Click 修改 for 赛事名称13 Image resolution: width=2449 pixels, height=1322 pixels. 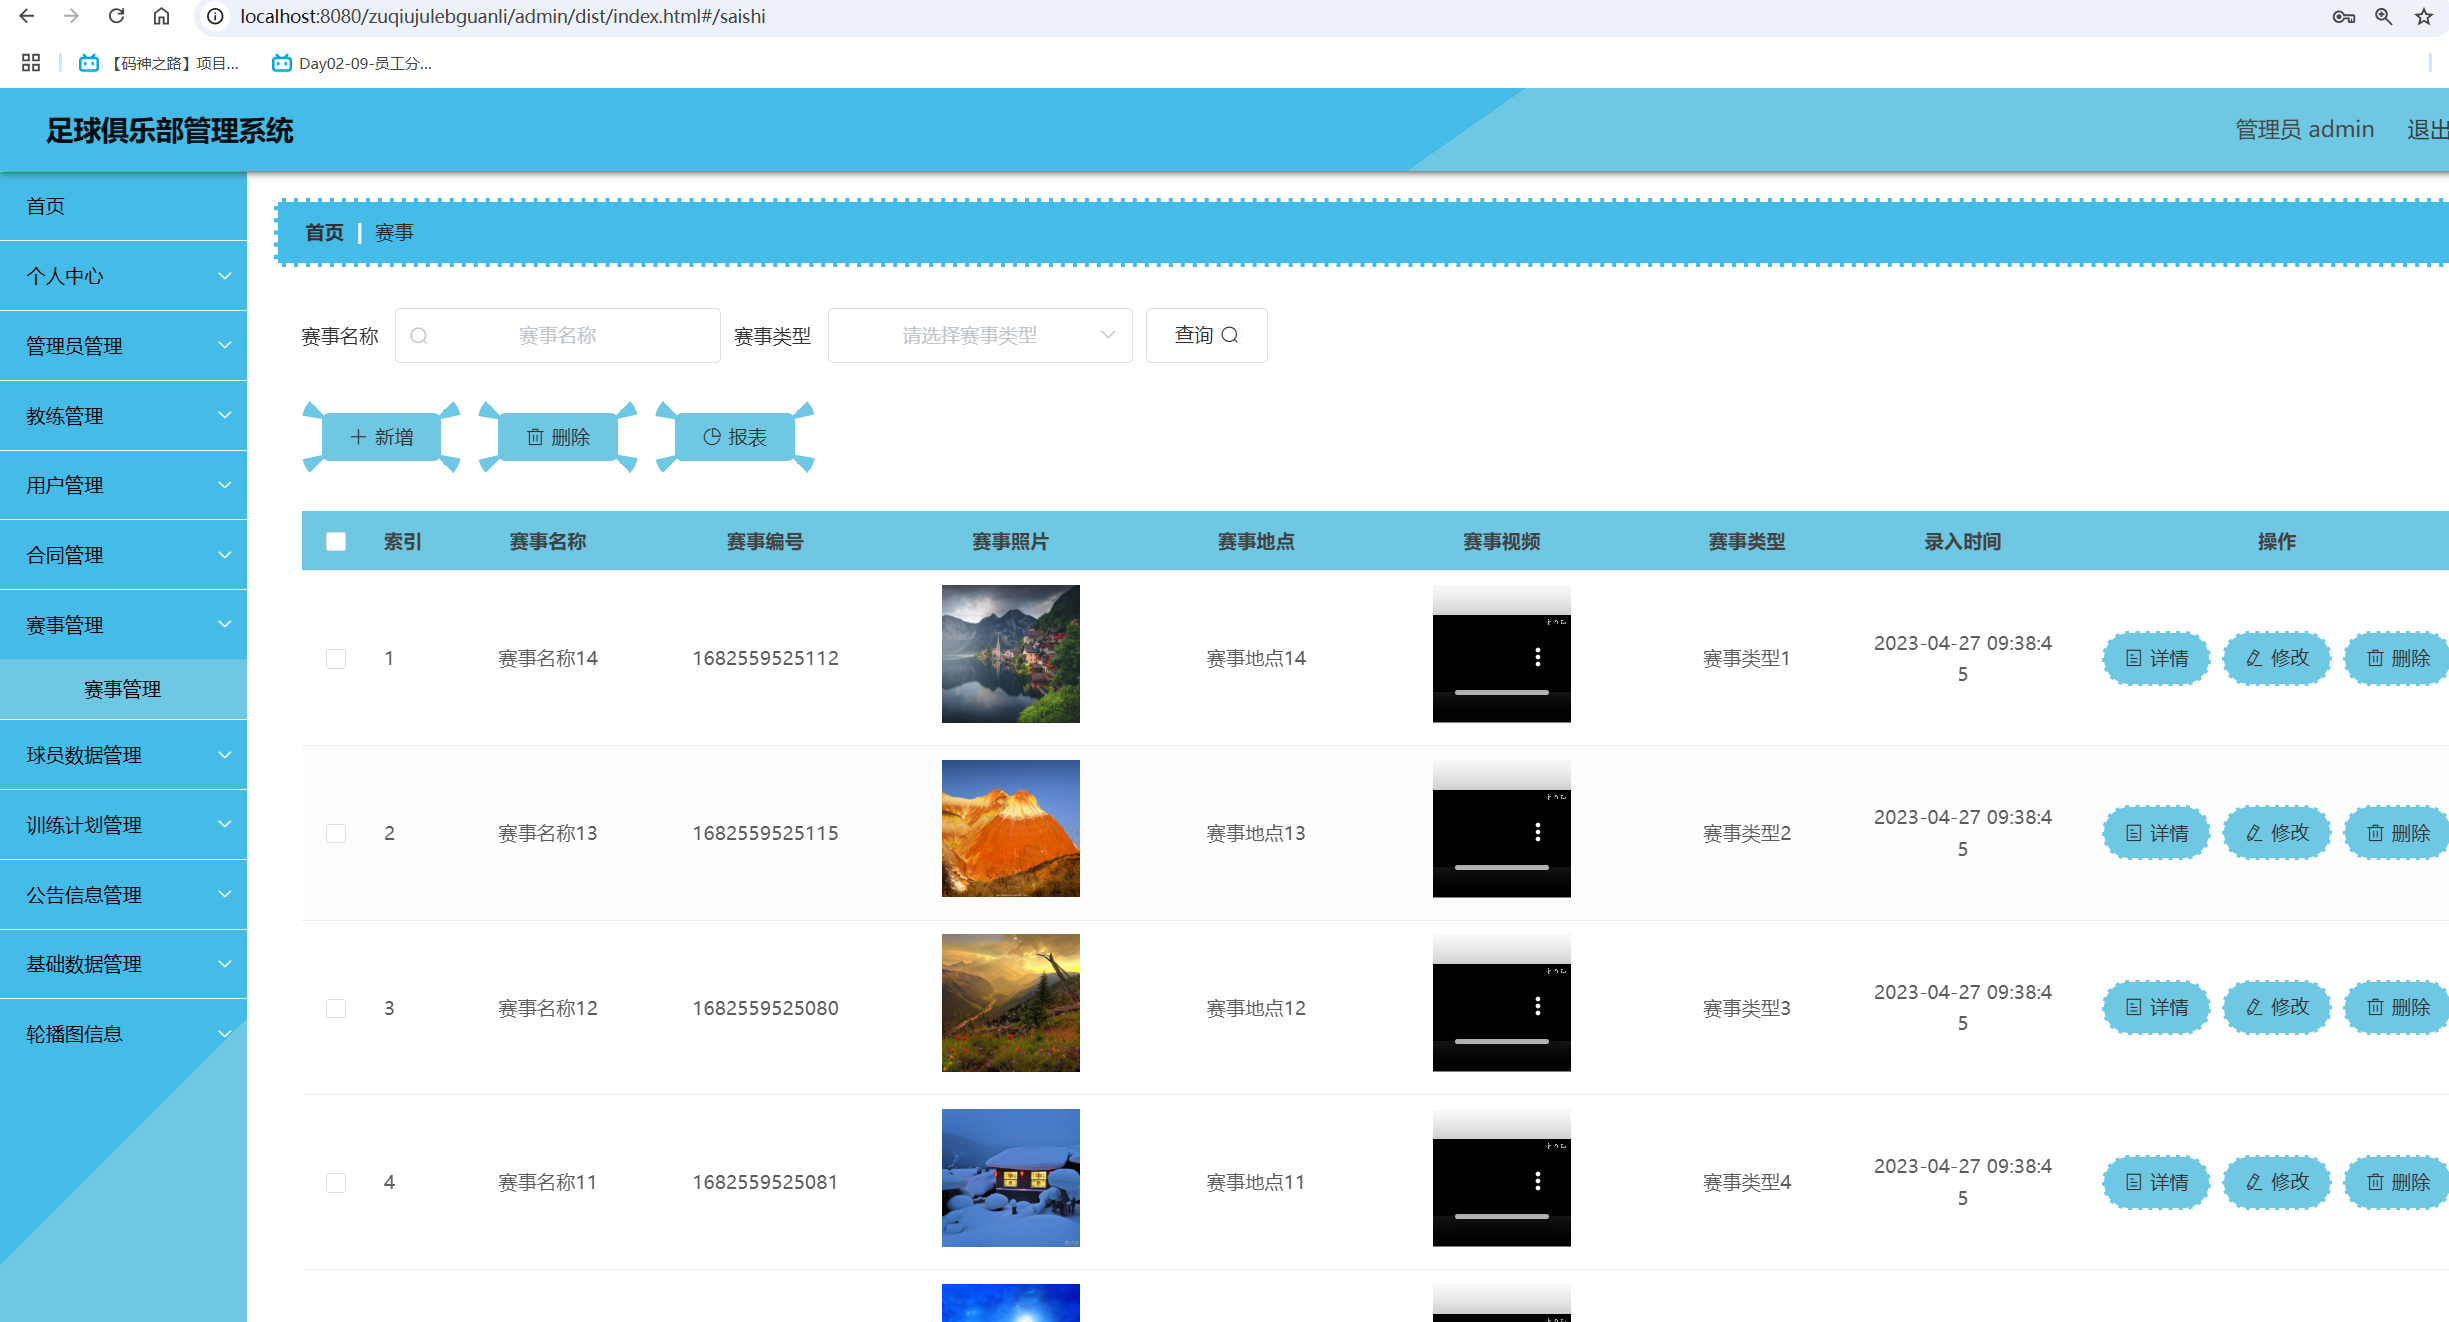(2277, 834)
